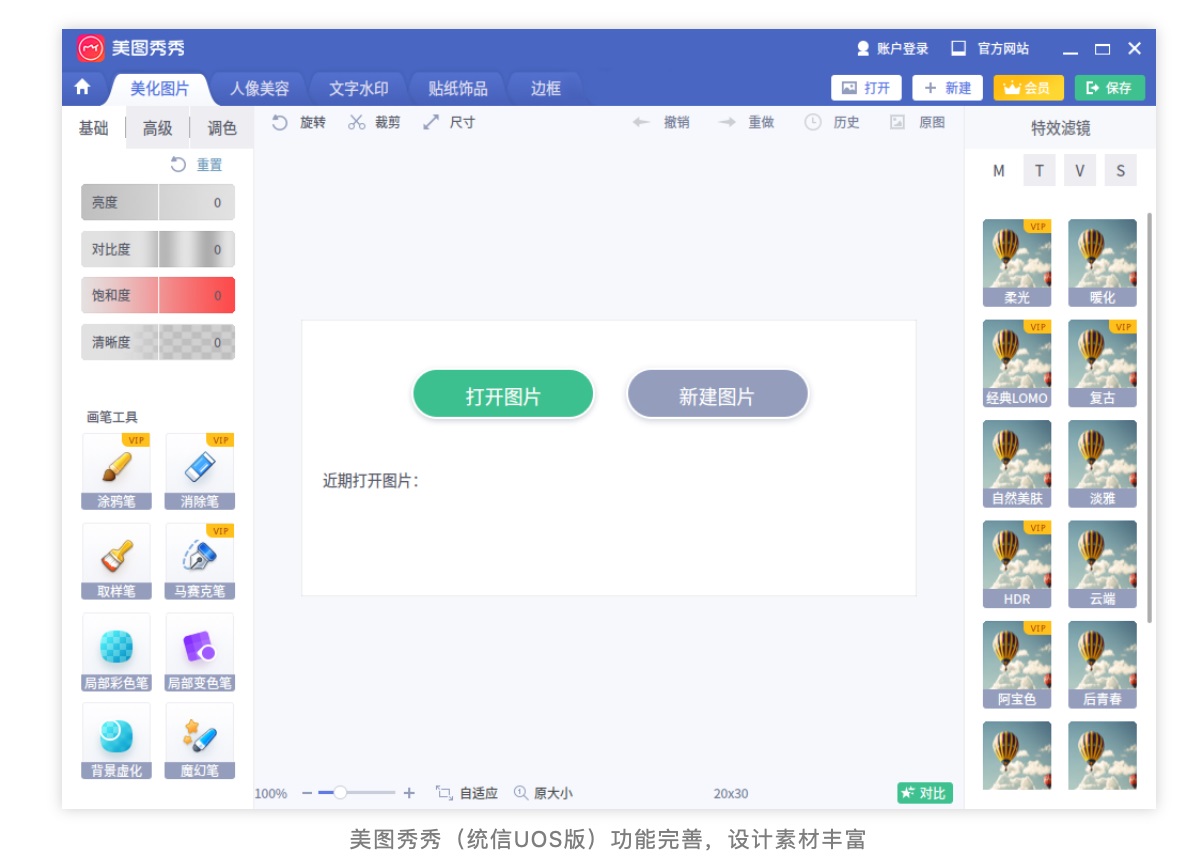
Task: Click the top-right 新建 button
Action: (x=947, y=88)
